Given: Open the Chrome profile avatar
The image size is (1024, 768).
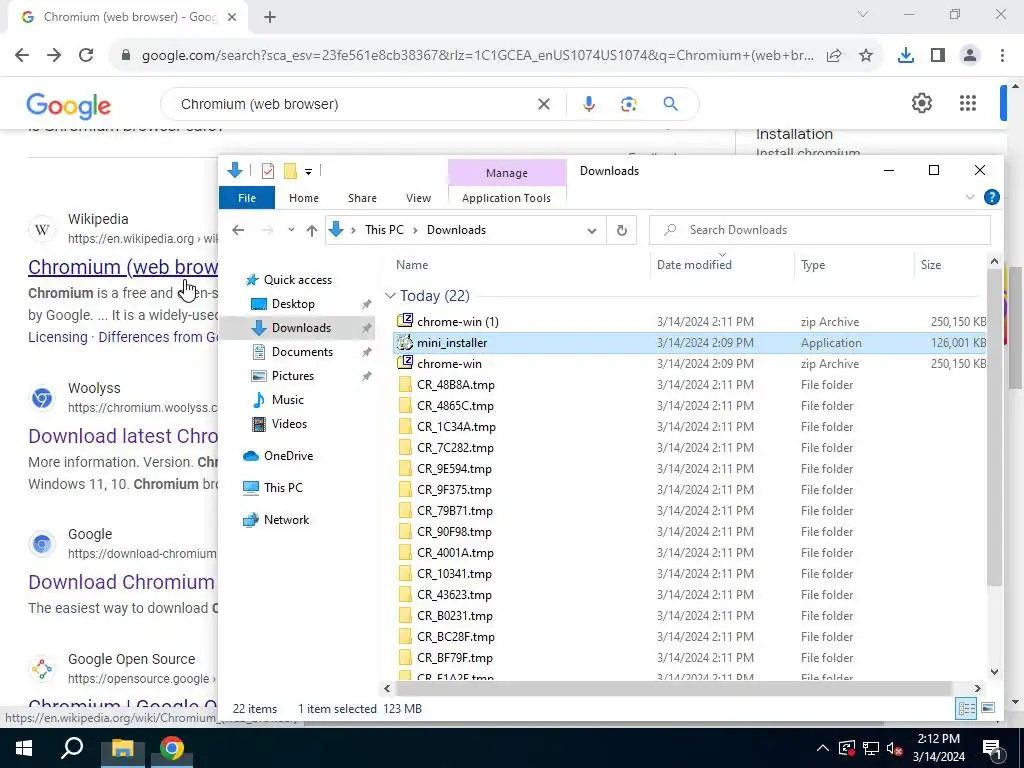Looking at the screenshot, I should coord(970,56).
